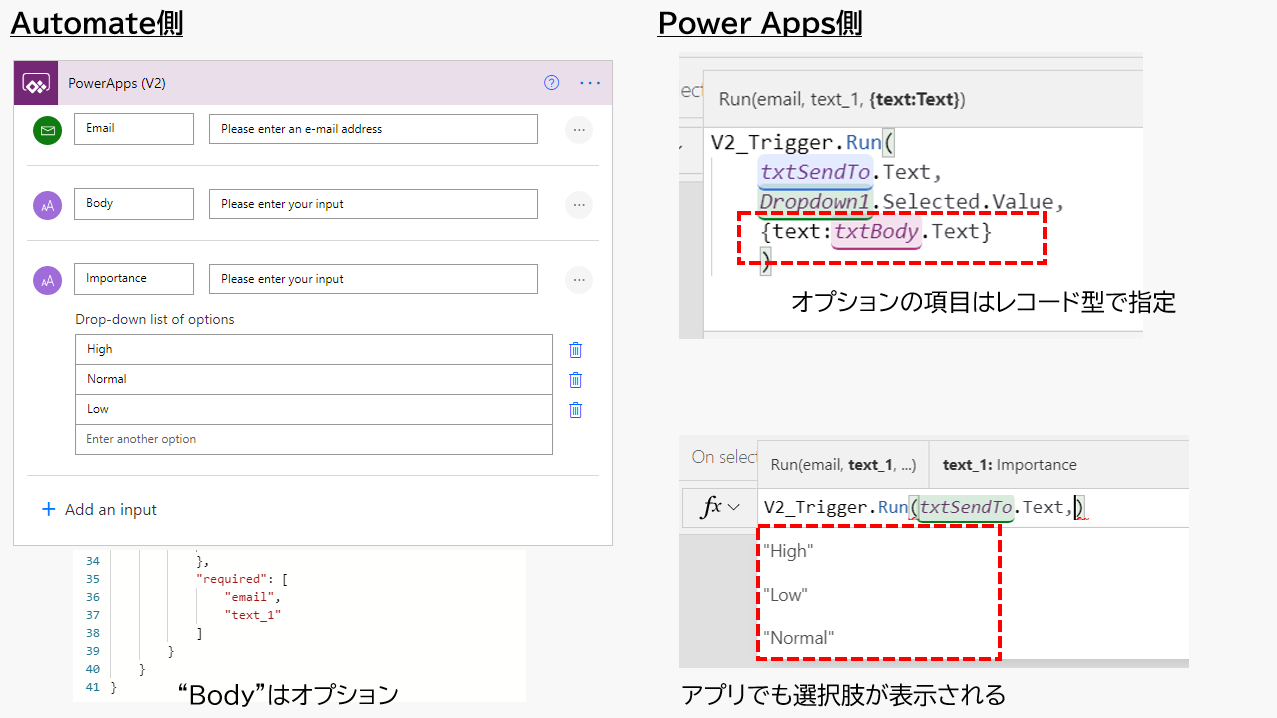Click the green Email input type icon
Screen dimensions: 1277x718
point(47,129)
